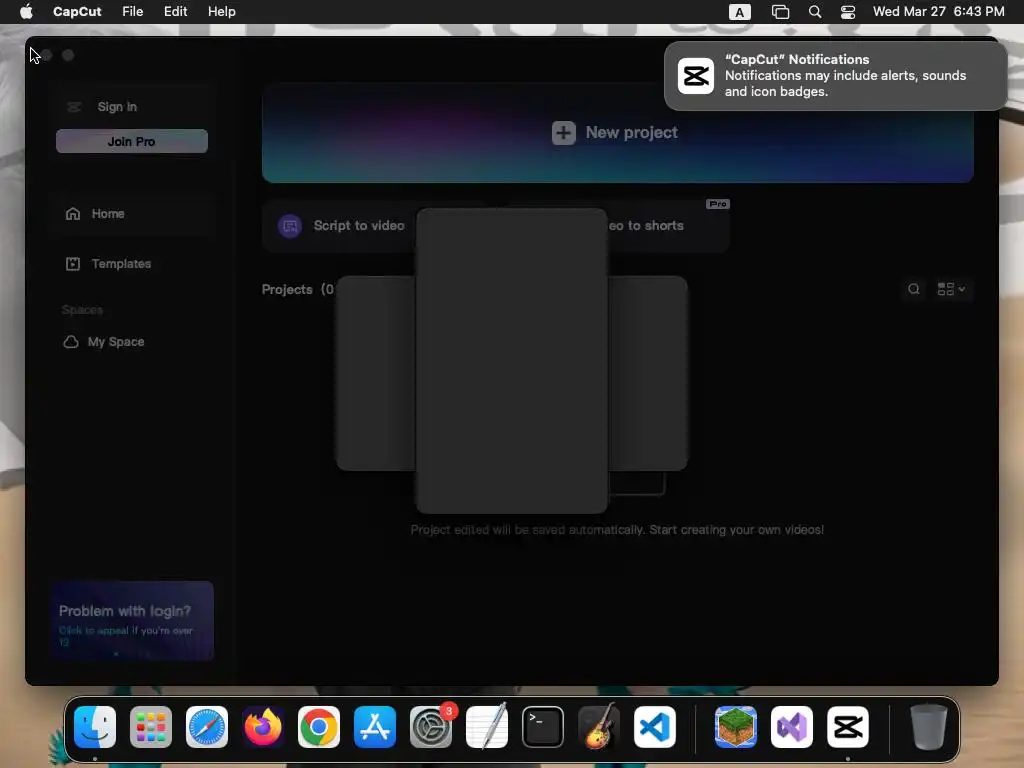The width and height of the screenshot is (1024, 768).
Task: Click the video to shorts card
Action: tap(667, 226)
